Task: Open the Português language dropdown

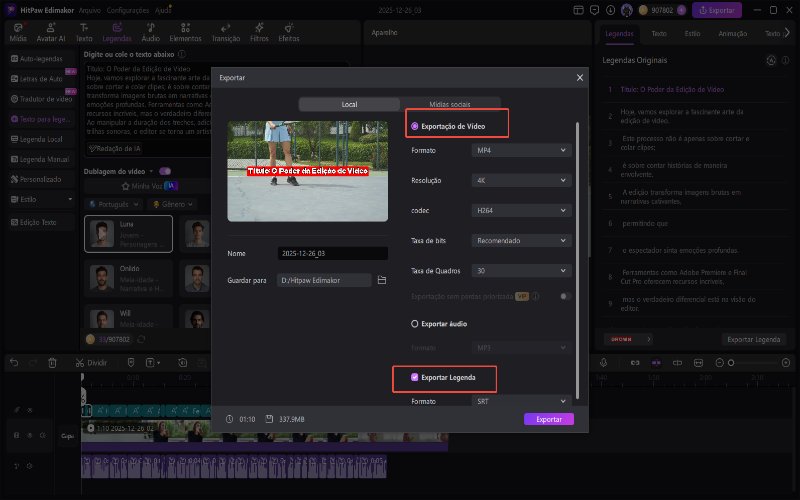Action: (x=113, y=204)
